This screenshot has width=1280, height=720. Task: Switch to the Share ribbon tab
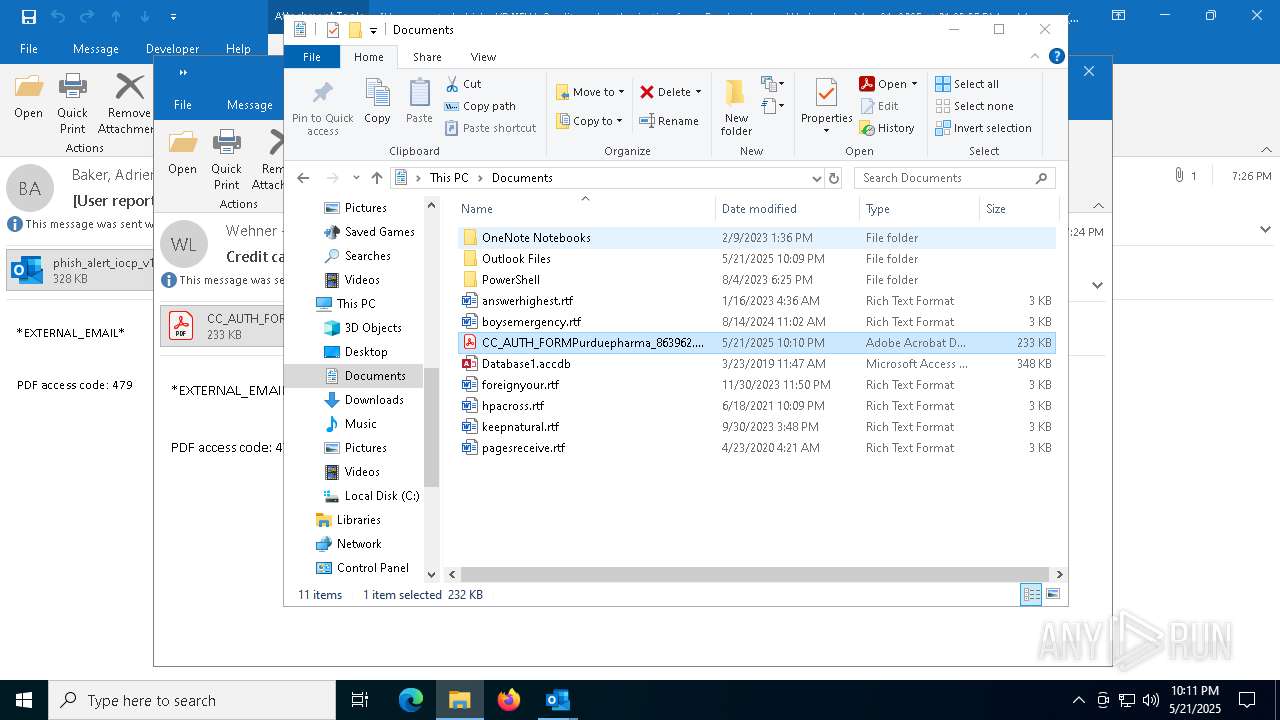pyautogui.click(x=427, y=57)
